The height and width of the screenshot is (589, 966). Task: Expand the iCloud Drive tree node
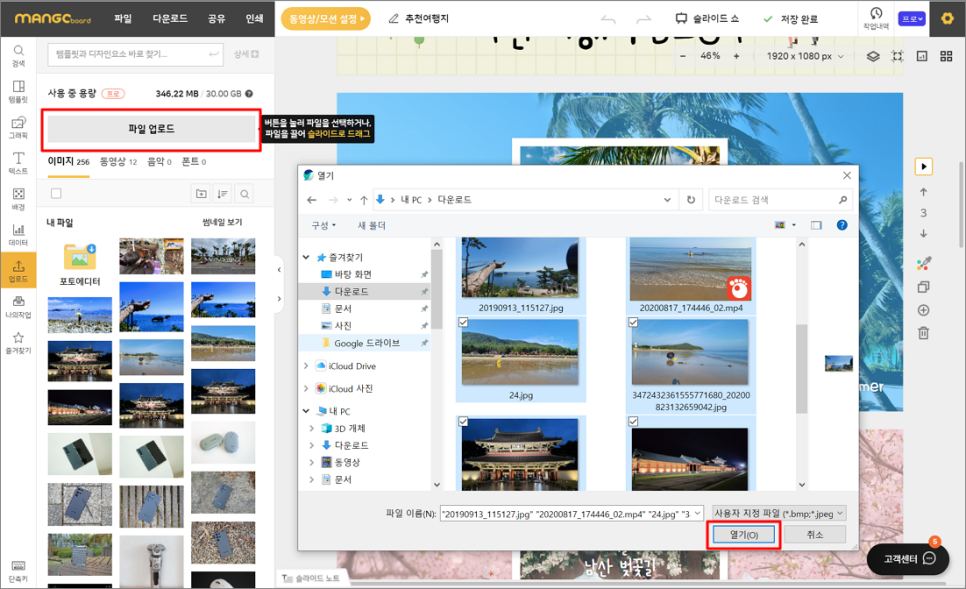click(306, 366)
